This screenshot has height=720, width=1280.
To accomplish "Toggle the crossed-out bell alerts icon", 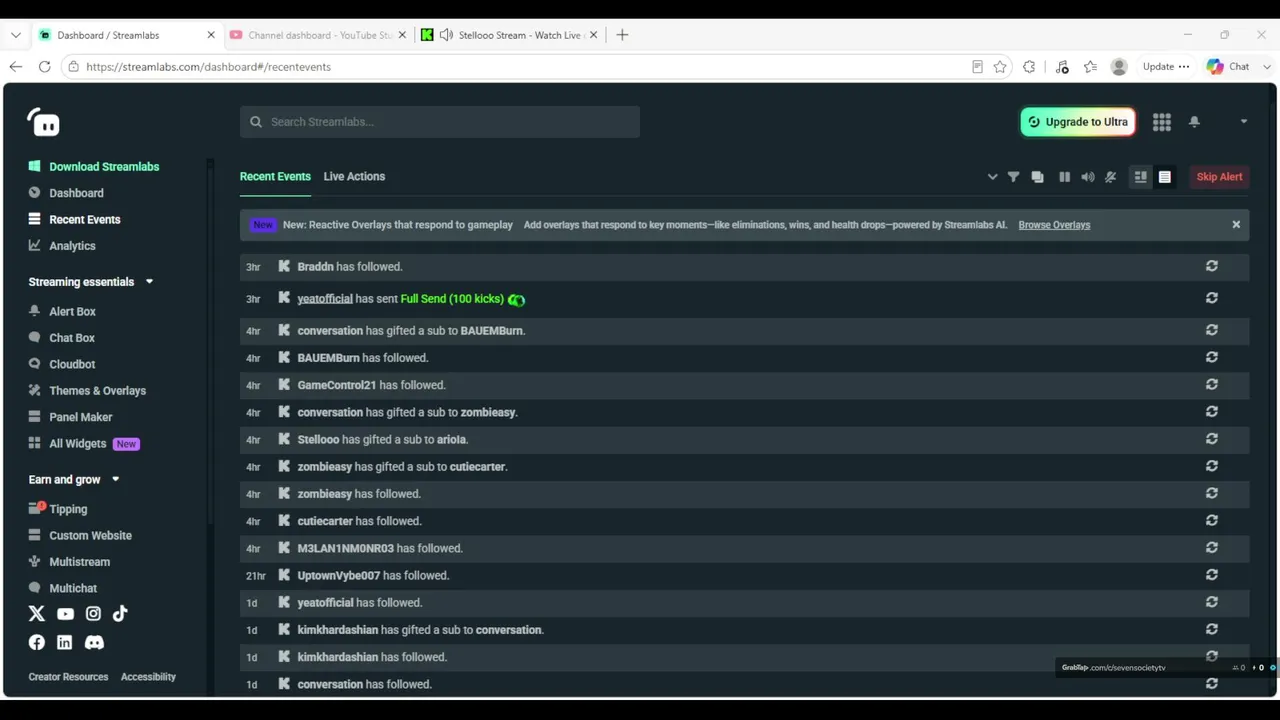I will tap(1110, 177).
